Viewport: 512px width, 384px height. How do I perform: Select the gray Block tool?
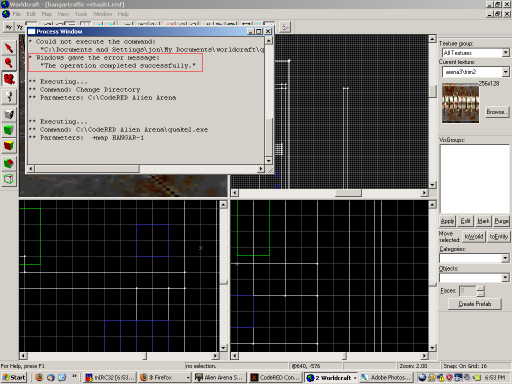(9, 114)
